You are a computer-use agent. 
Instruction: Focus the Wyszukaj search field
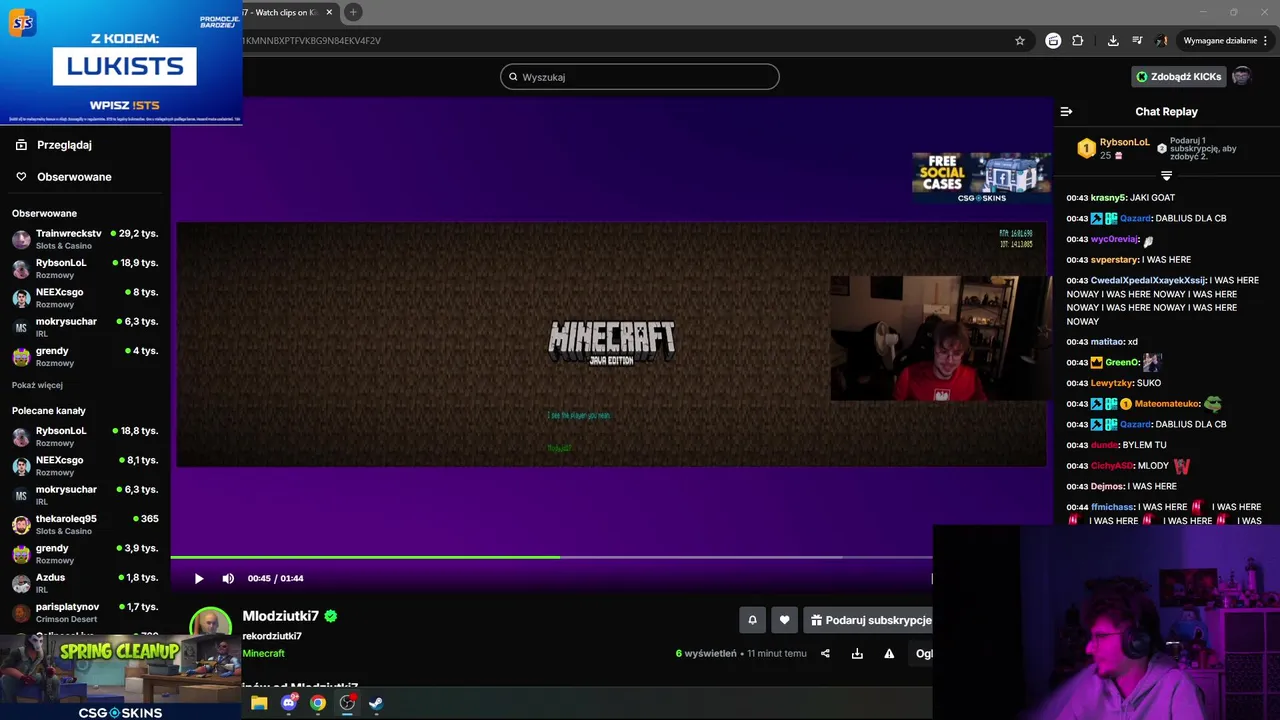(x=640, y=77)
